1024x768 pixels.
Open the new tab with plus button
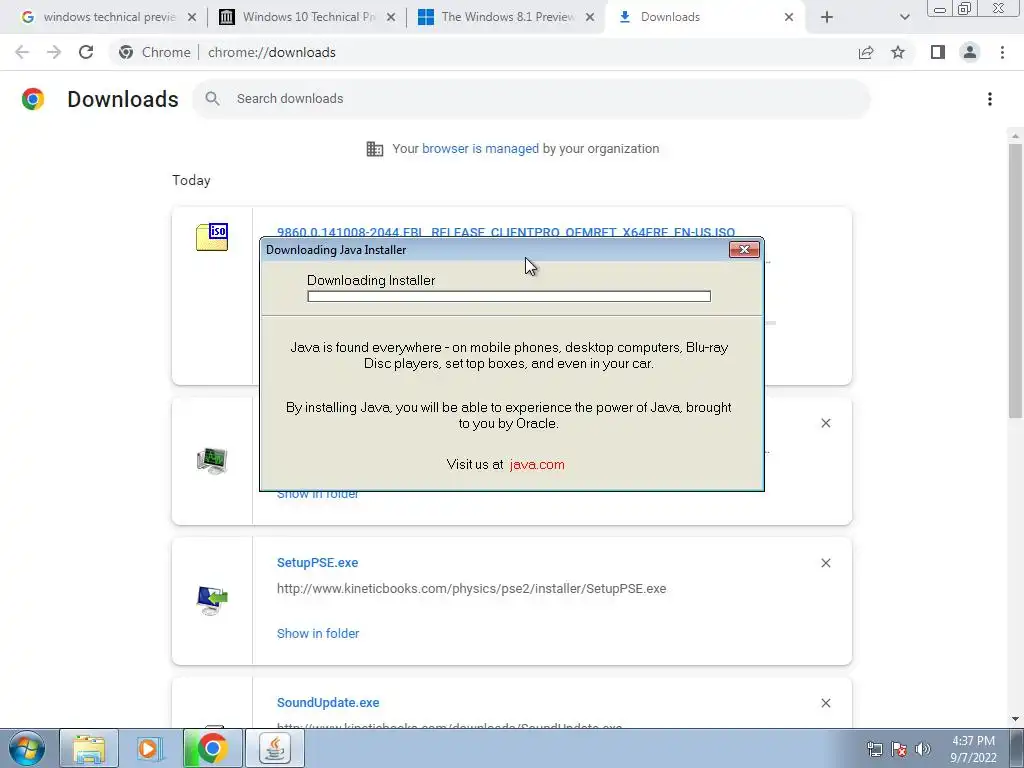point(827,17)
